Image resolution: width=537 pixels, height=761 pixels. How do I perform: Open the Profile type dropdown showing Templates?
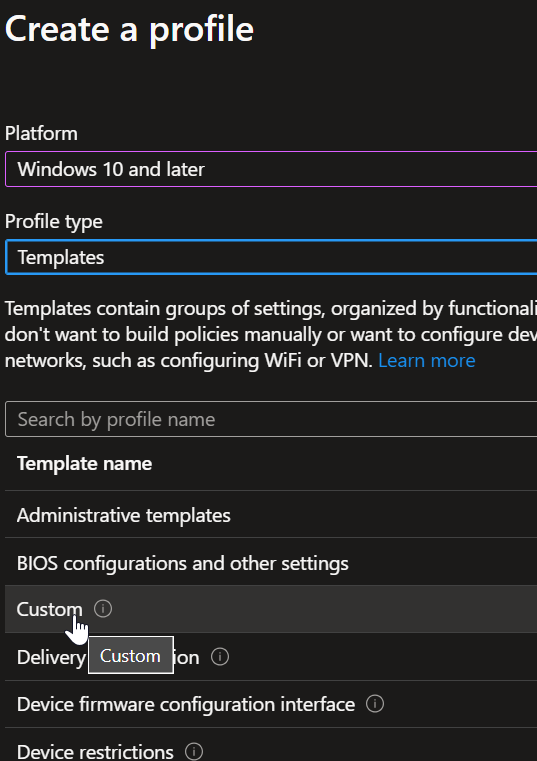271,257
